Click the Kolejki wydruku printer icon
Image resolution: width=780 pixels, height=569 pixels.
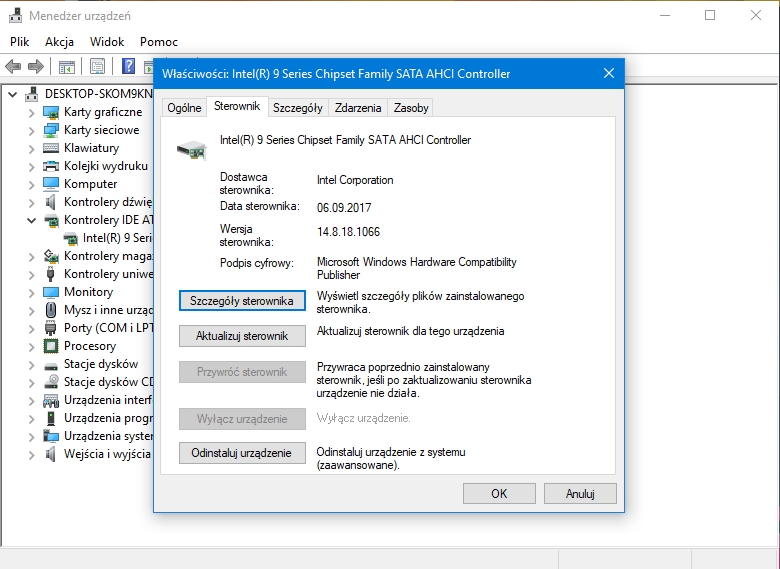51,166
